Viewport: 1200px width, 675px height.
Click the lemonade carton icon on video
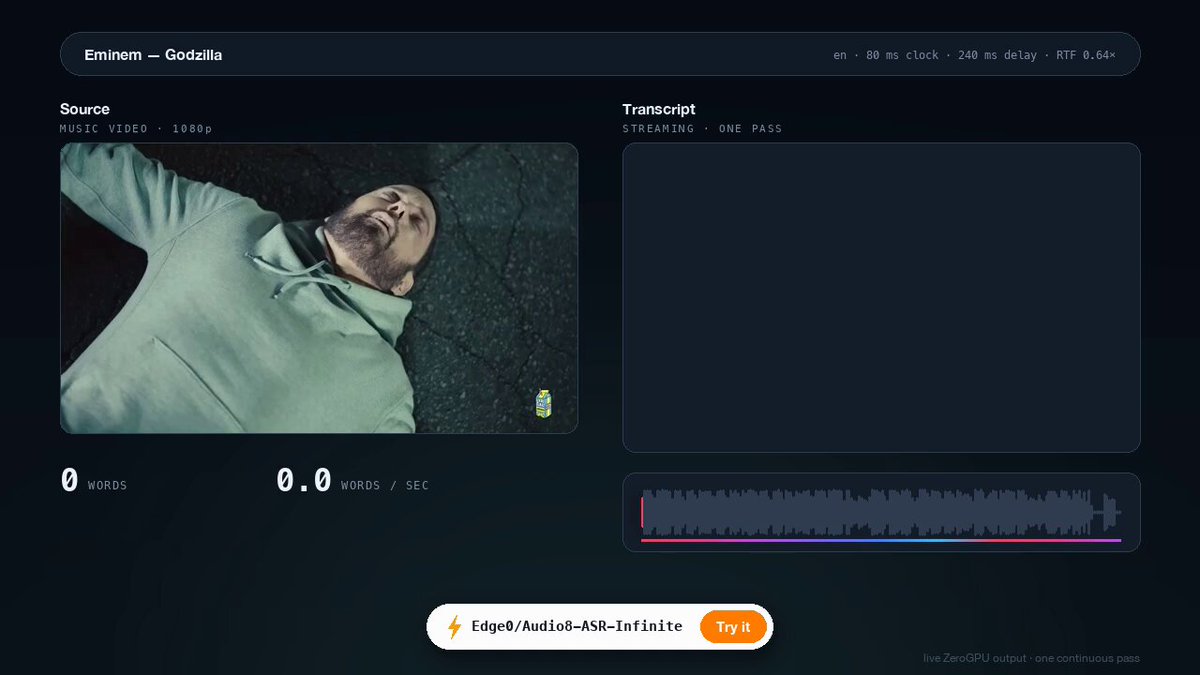pyautogui.click(x=543, y=403)
